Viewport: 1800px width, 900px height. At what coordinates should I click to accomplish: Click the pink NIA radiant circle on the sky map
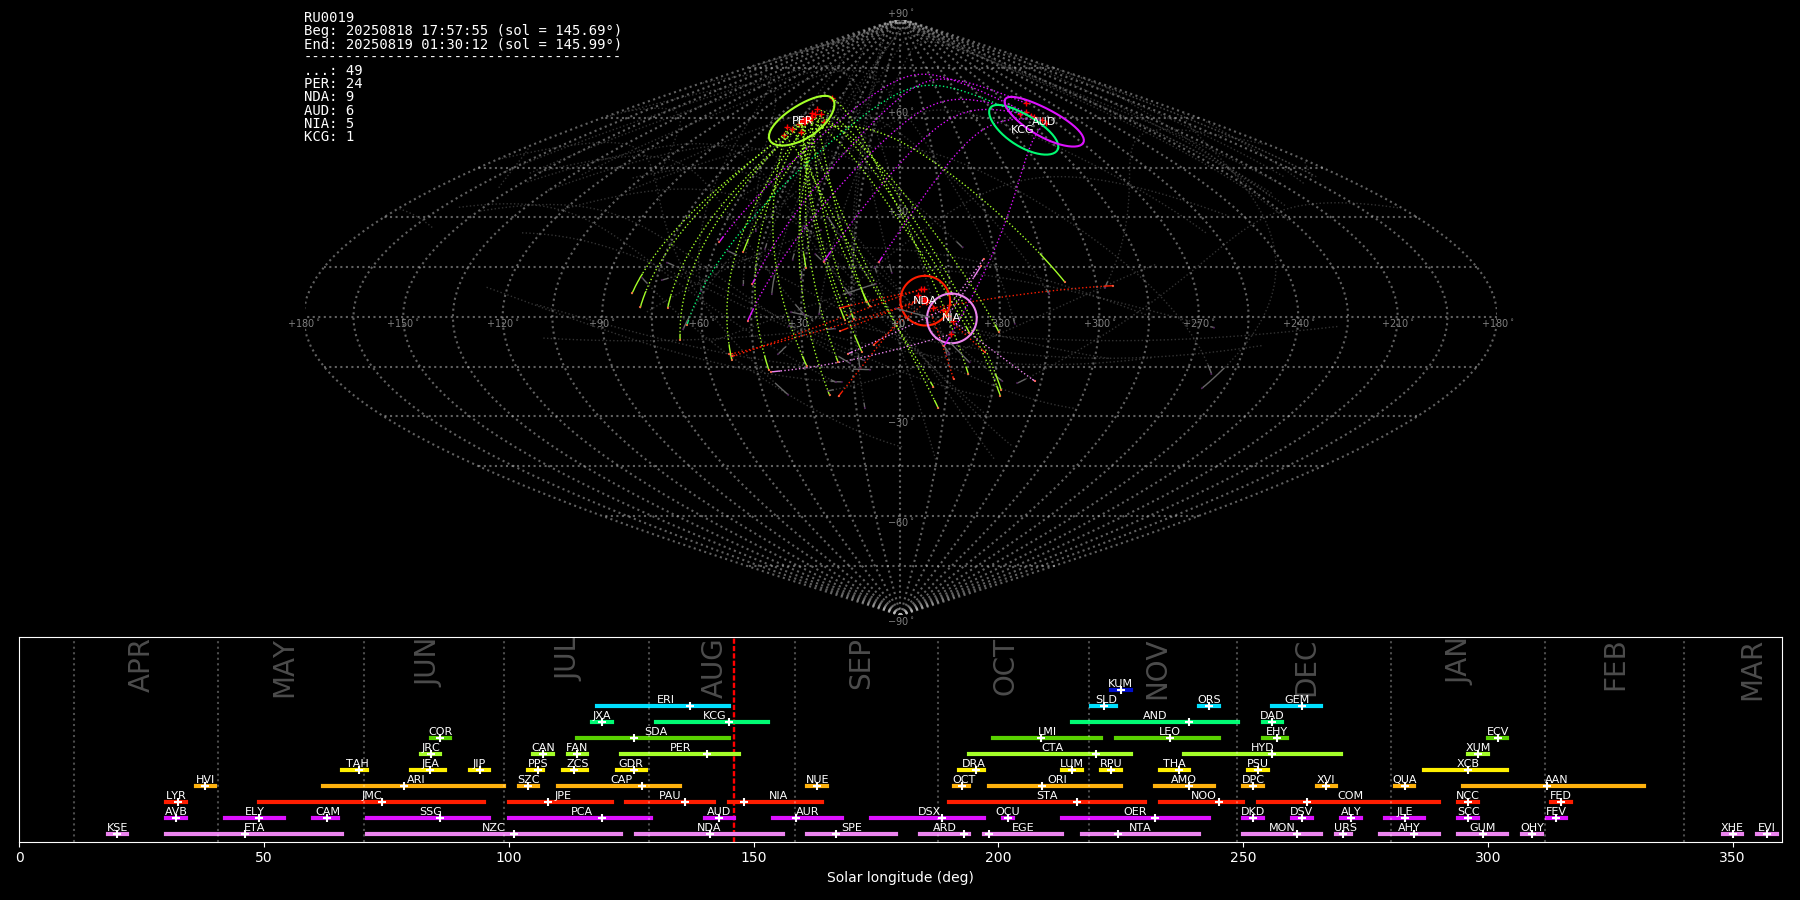tap(951, 318)
